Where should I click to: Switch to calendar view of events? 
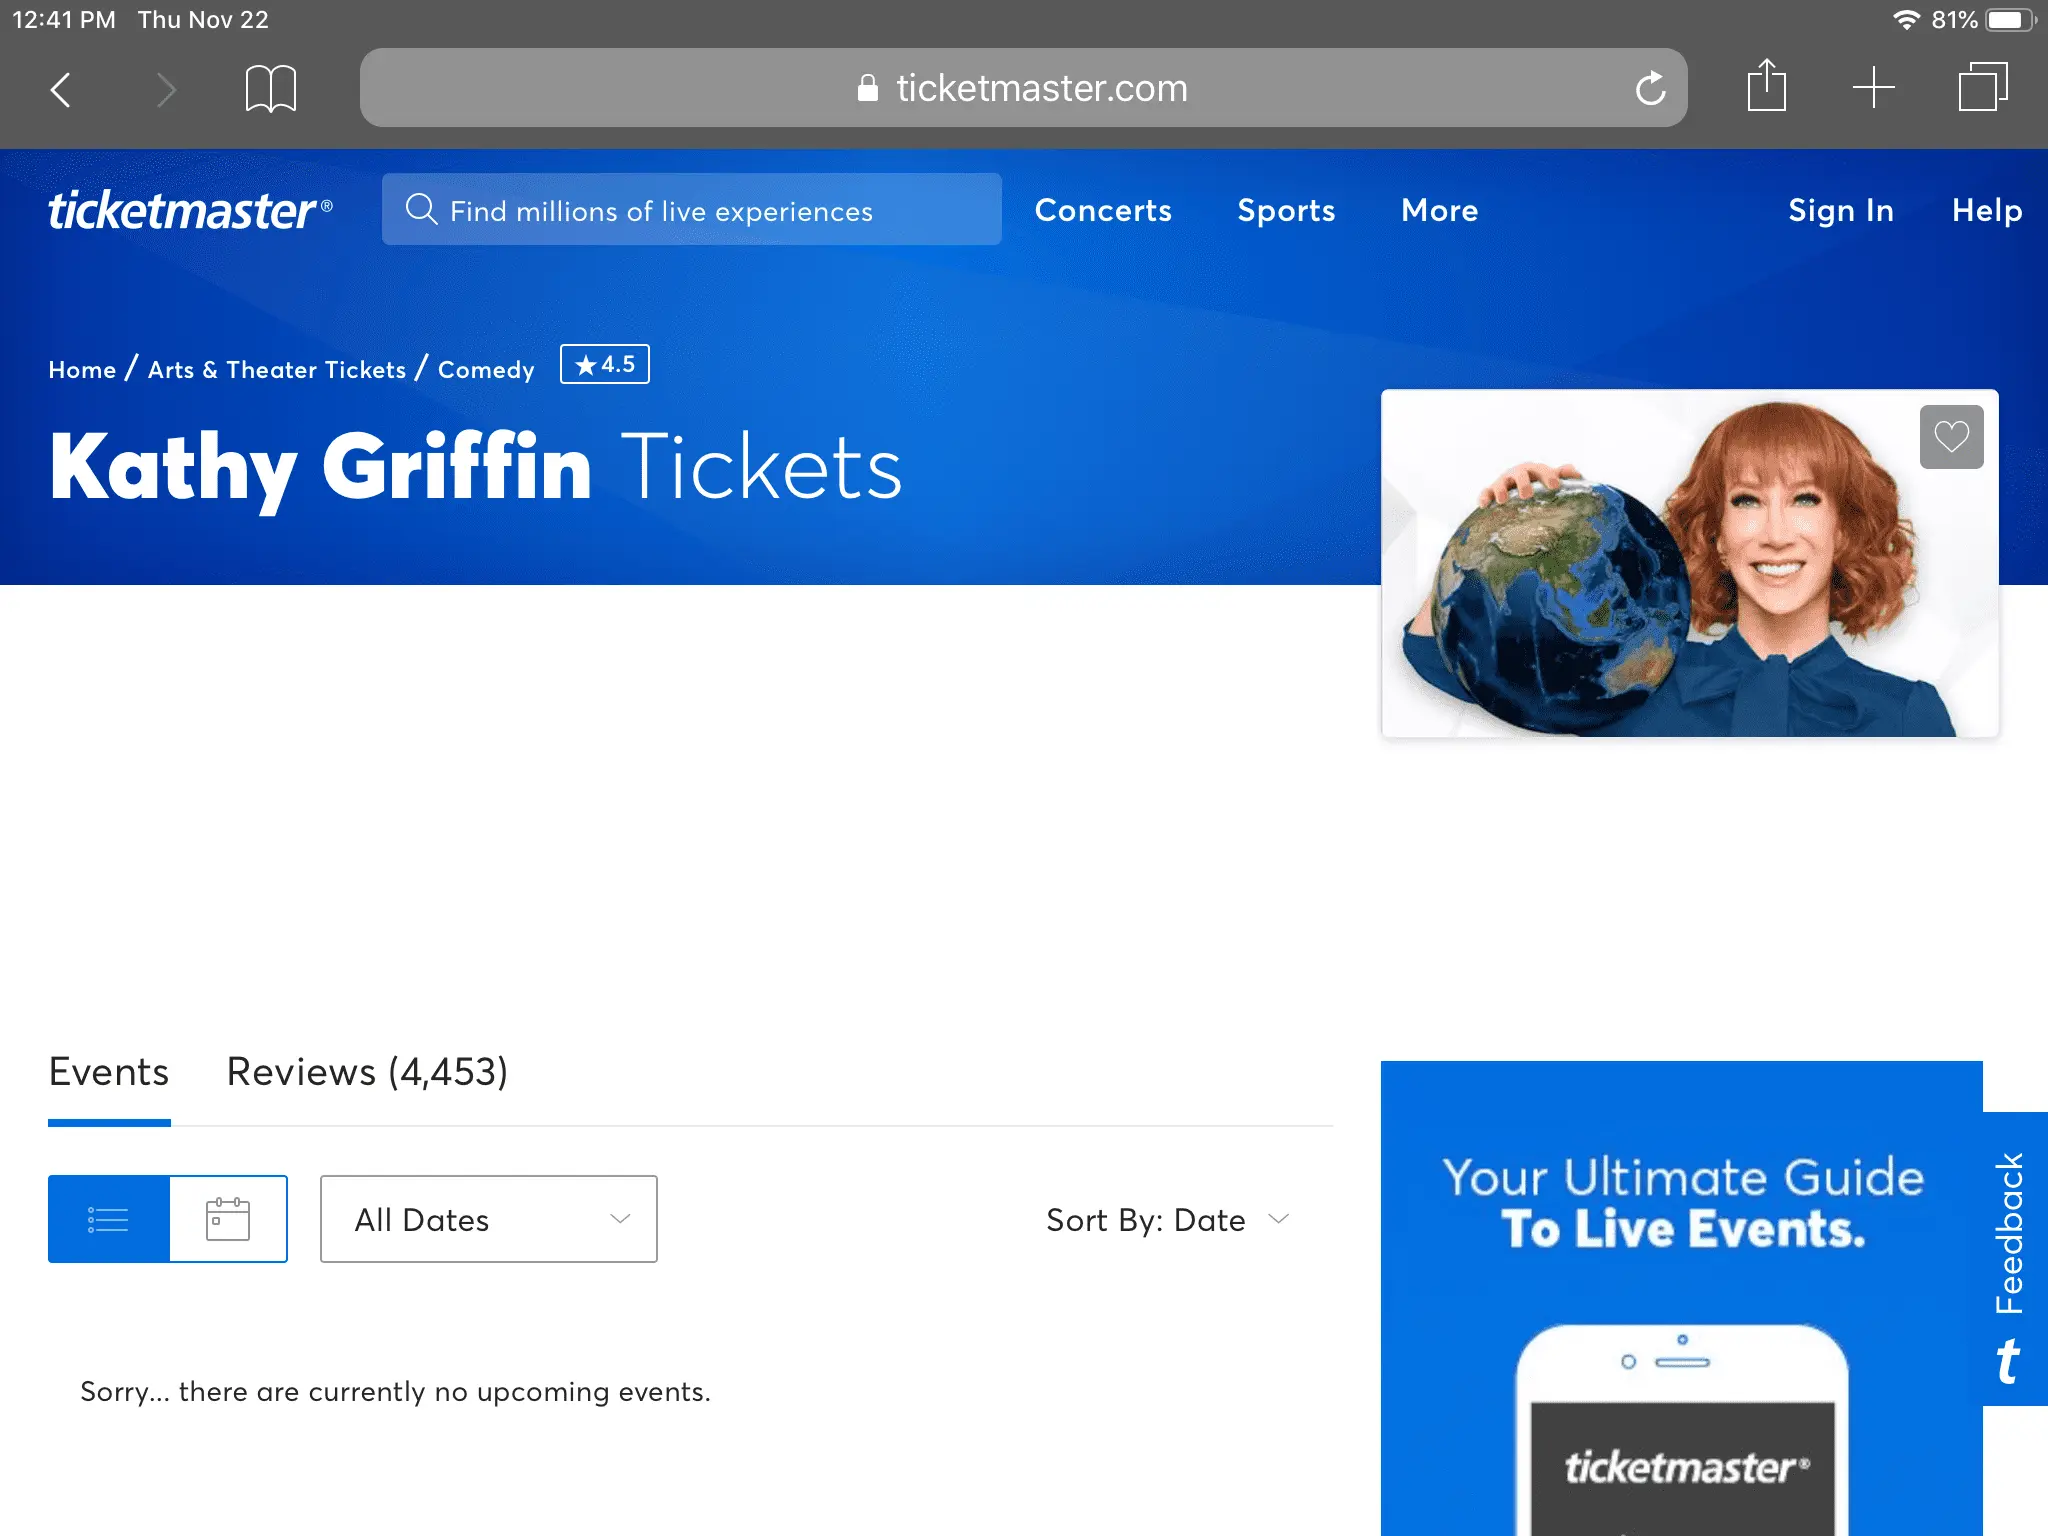click(228, 1219)
